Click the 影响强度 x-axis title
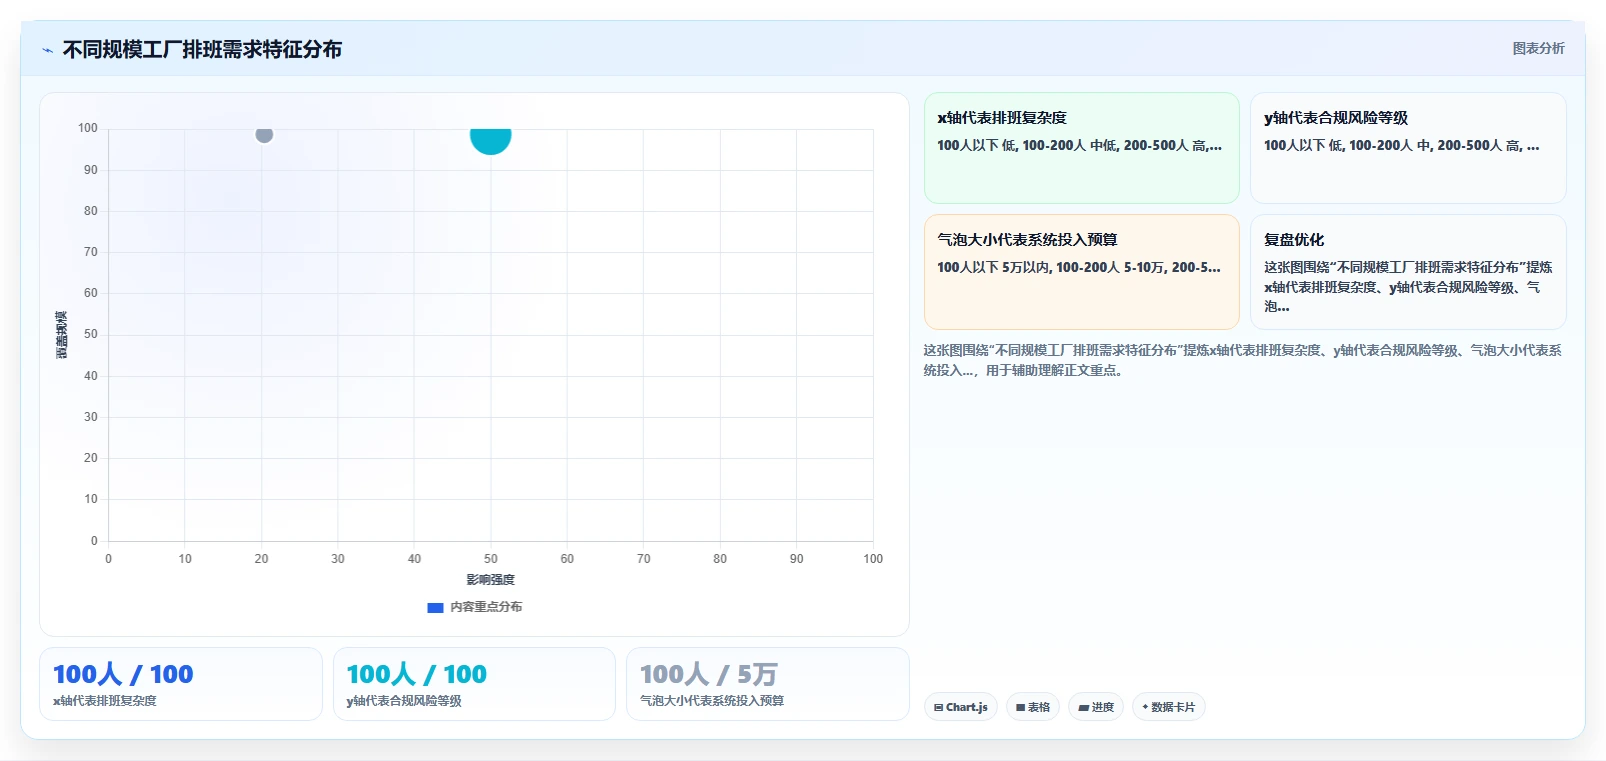This screenshot has width=1606, height=761. coord(490,580)
